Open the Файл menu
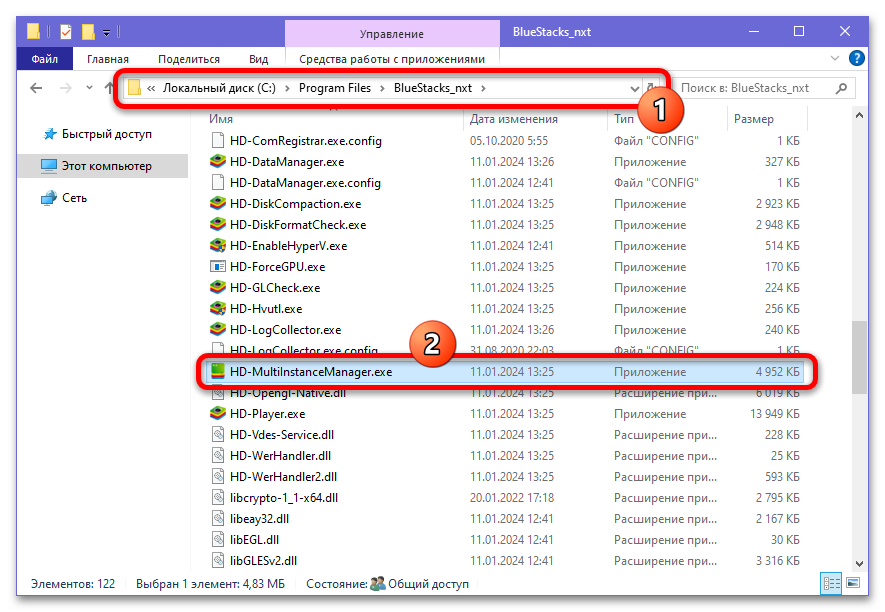Screen dimensions: 885x612 45,59
